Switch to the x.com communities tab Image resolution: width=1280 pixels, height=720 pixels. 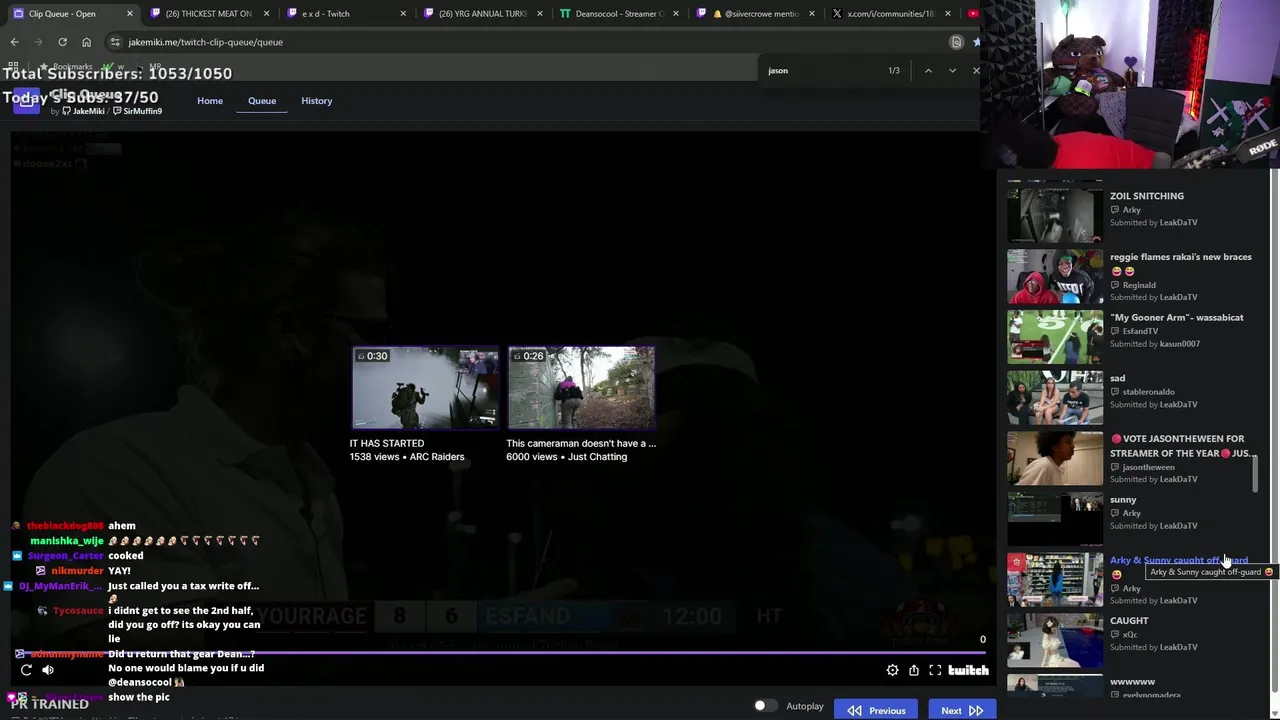(890, 13)
